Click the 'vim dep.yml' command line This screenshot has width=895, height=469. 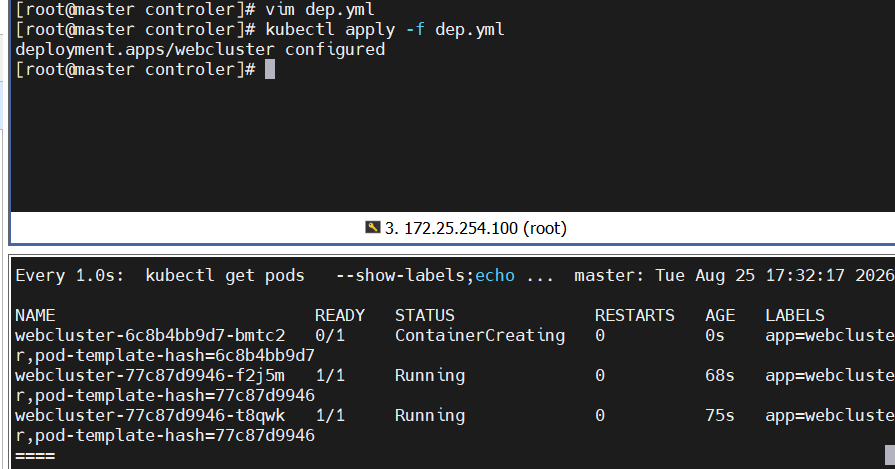(x=320, y=10)
